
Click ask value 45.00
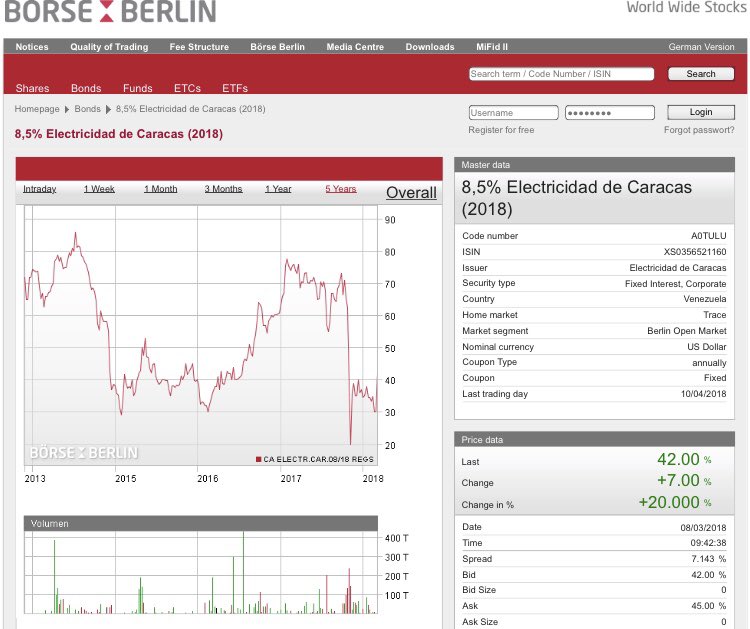click(x=703, y=606)
